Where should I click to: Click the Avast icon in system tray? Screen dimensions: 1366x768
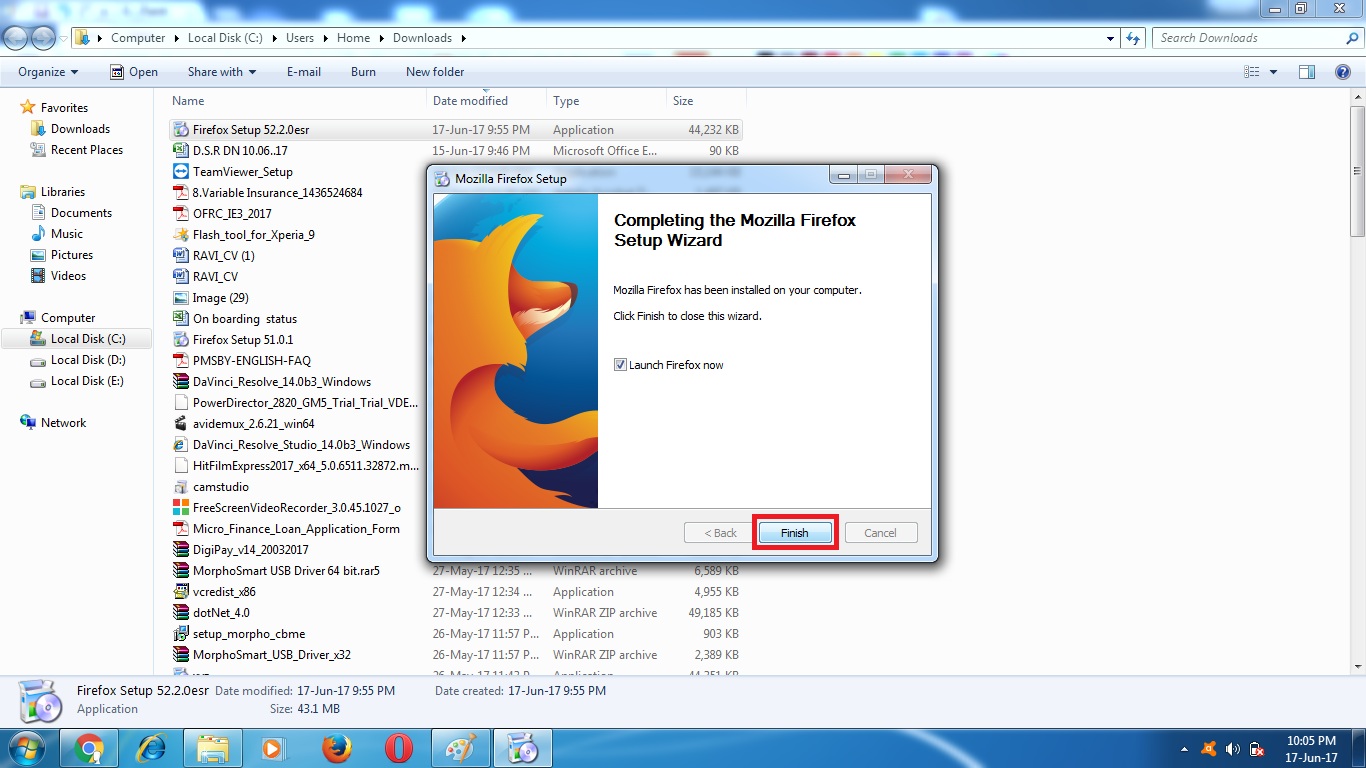[1209, 749]
